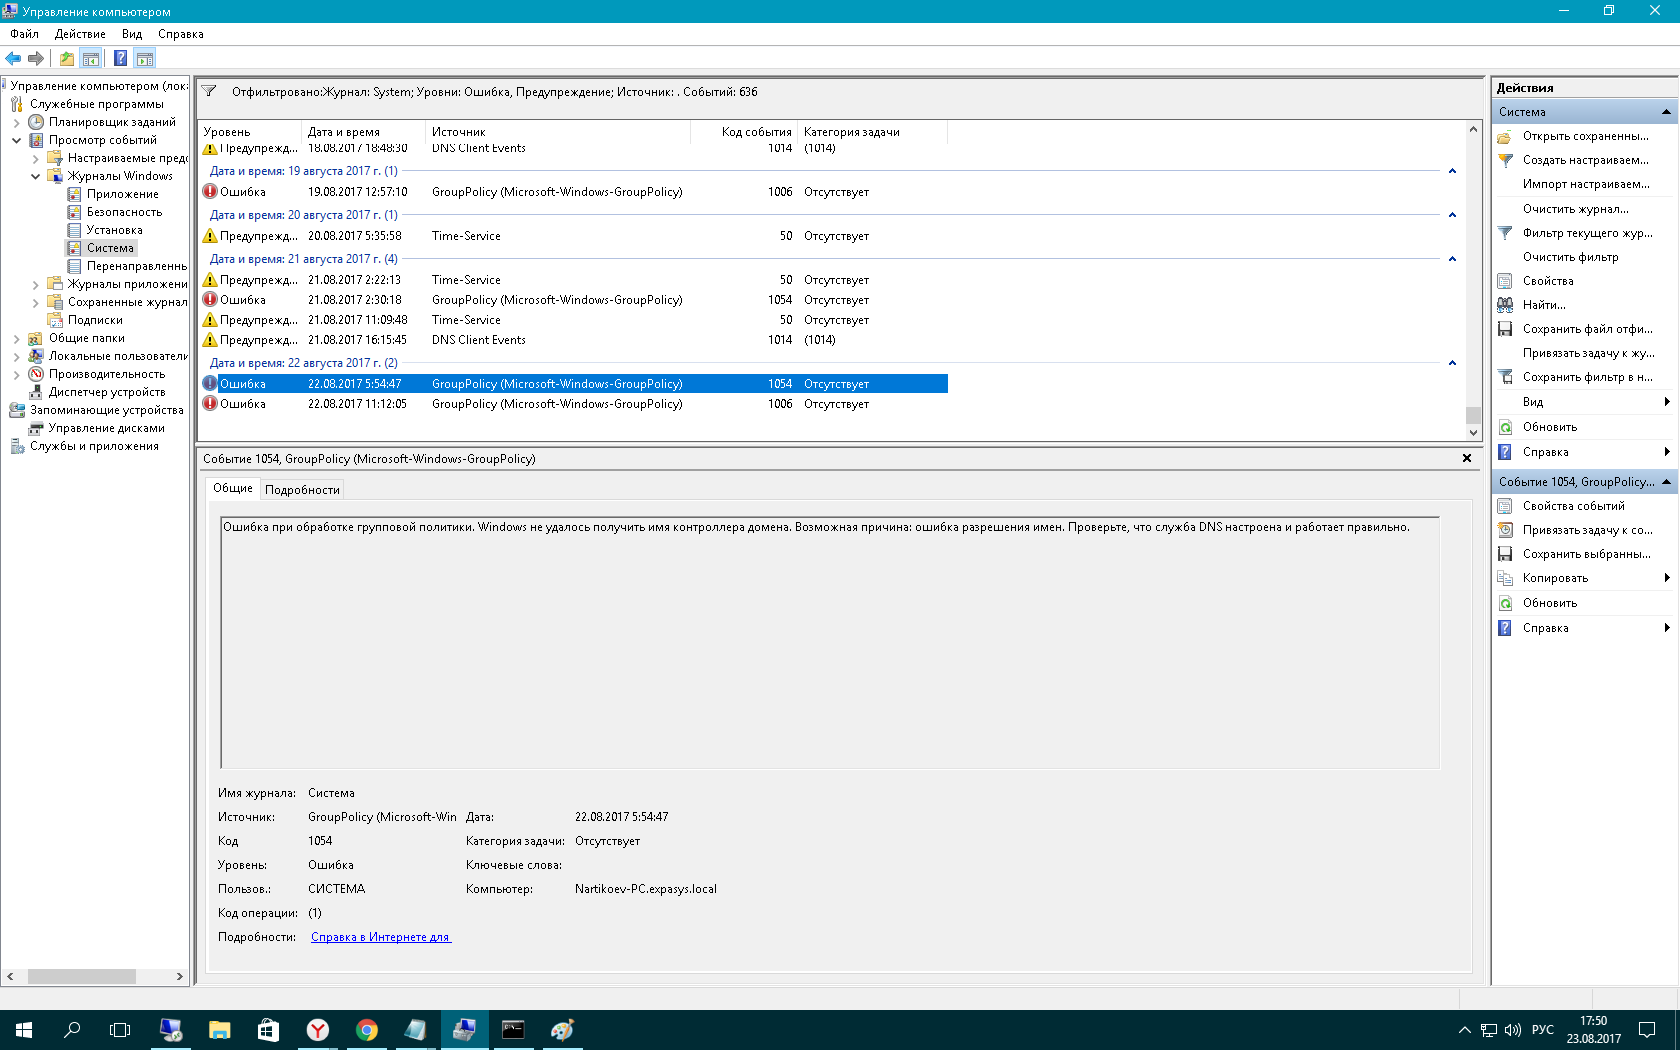Click the Back arrow toolbar icon
The image size is (1680, 1050).
13,58
